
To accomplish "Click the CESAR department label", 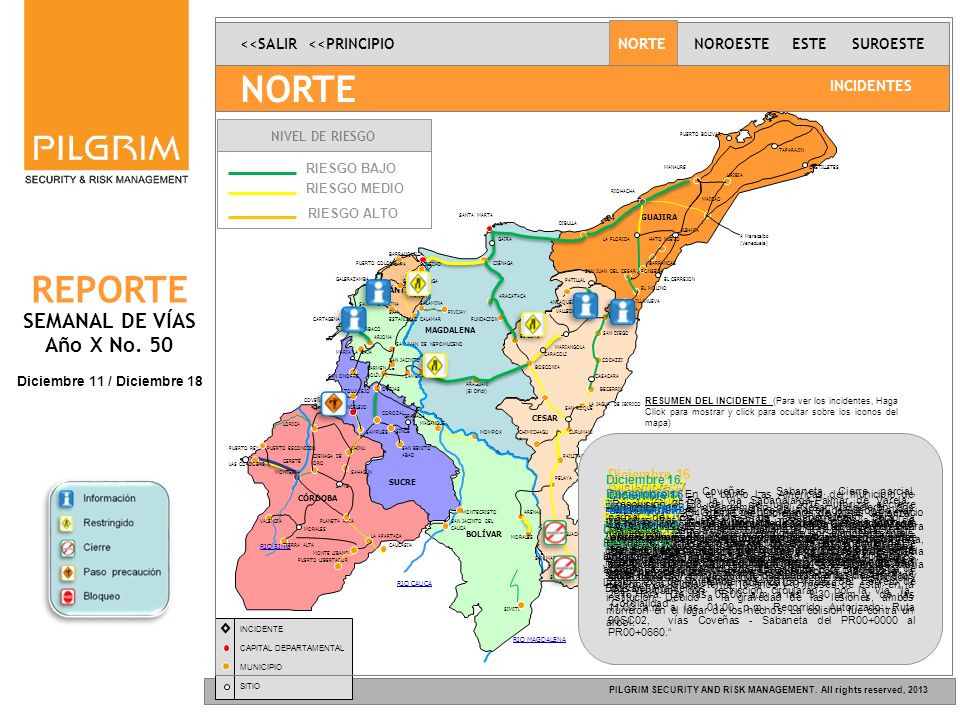I will point(544,418).
